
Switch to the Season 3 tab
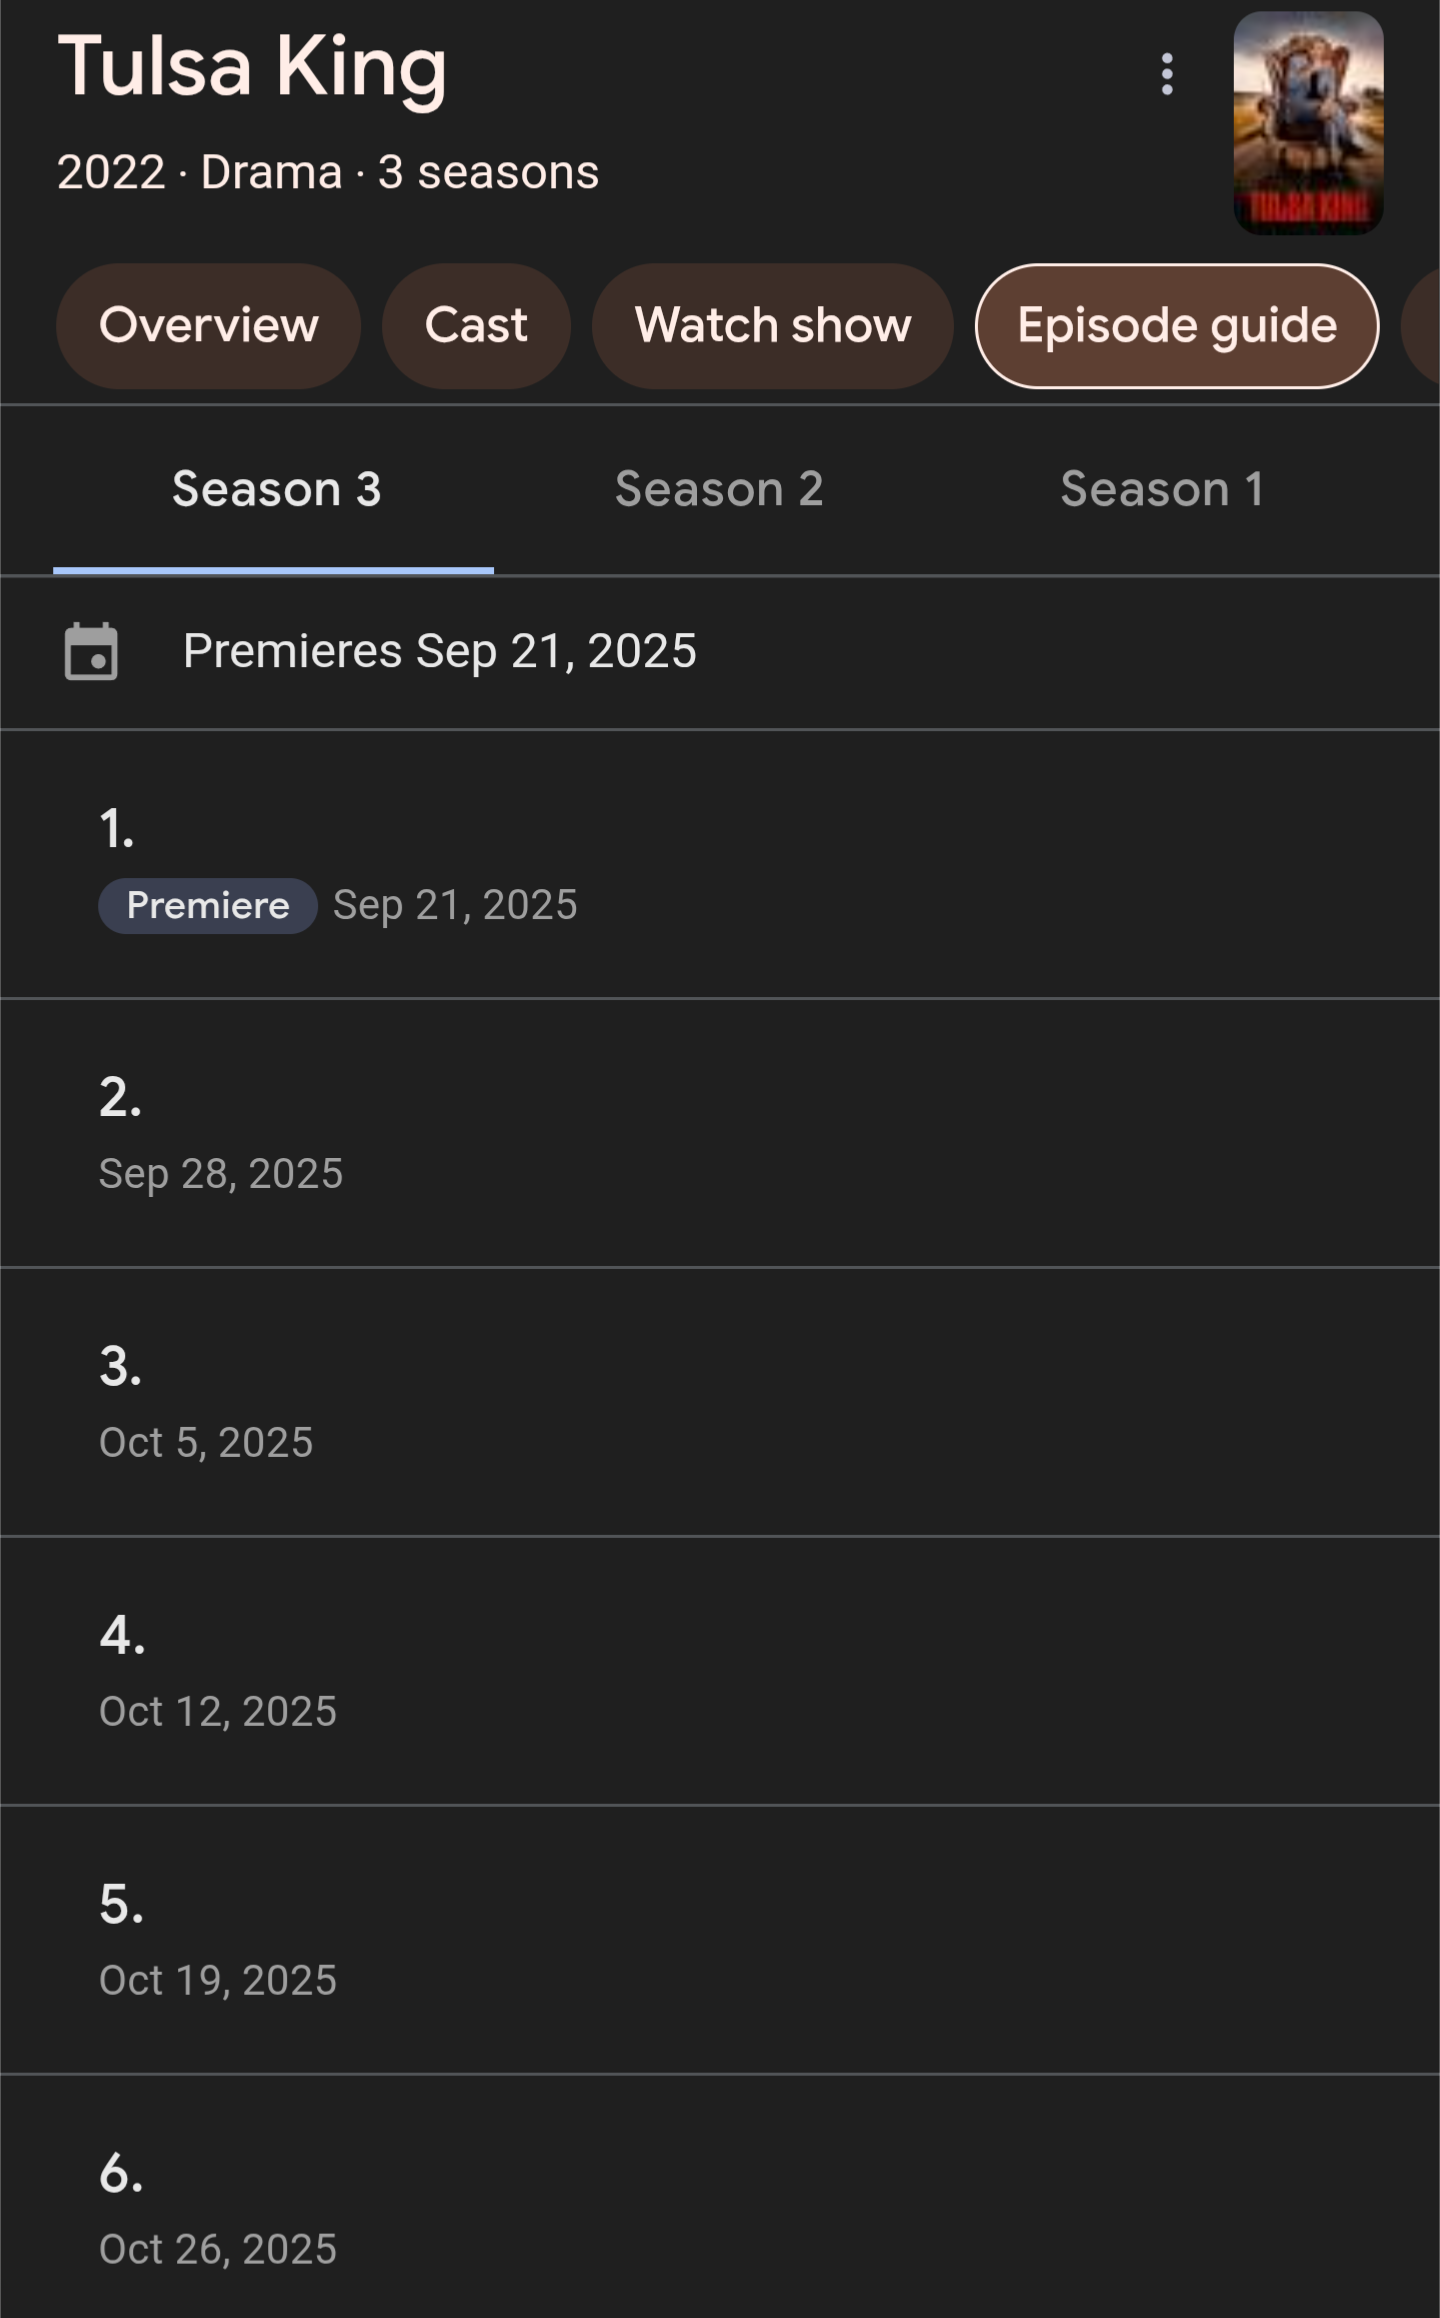tap(275, 490)
